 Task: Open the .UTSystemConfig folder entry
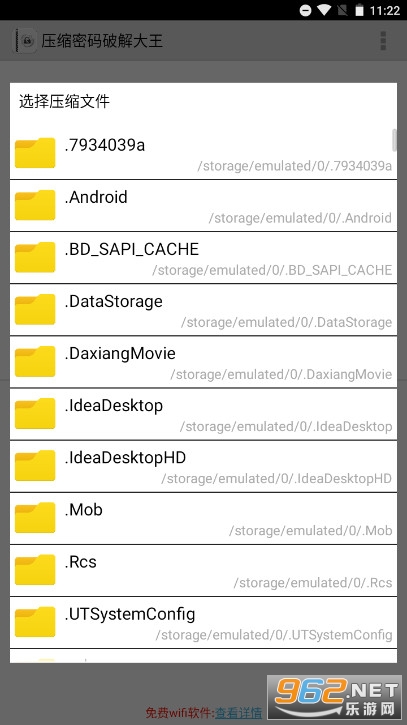tap(204, 623)
